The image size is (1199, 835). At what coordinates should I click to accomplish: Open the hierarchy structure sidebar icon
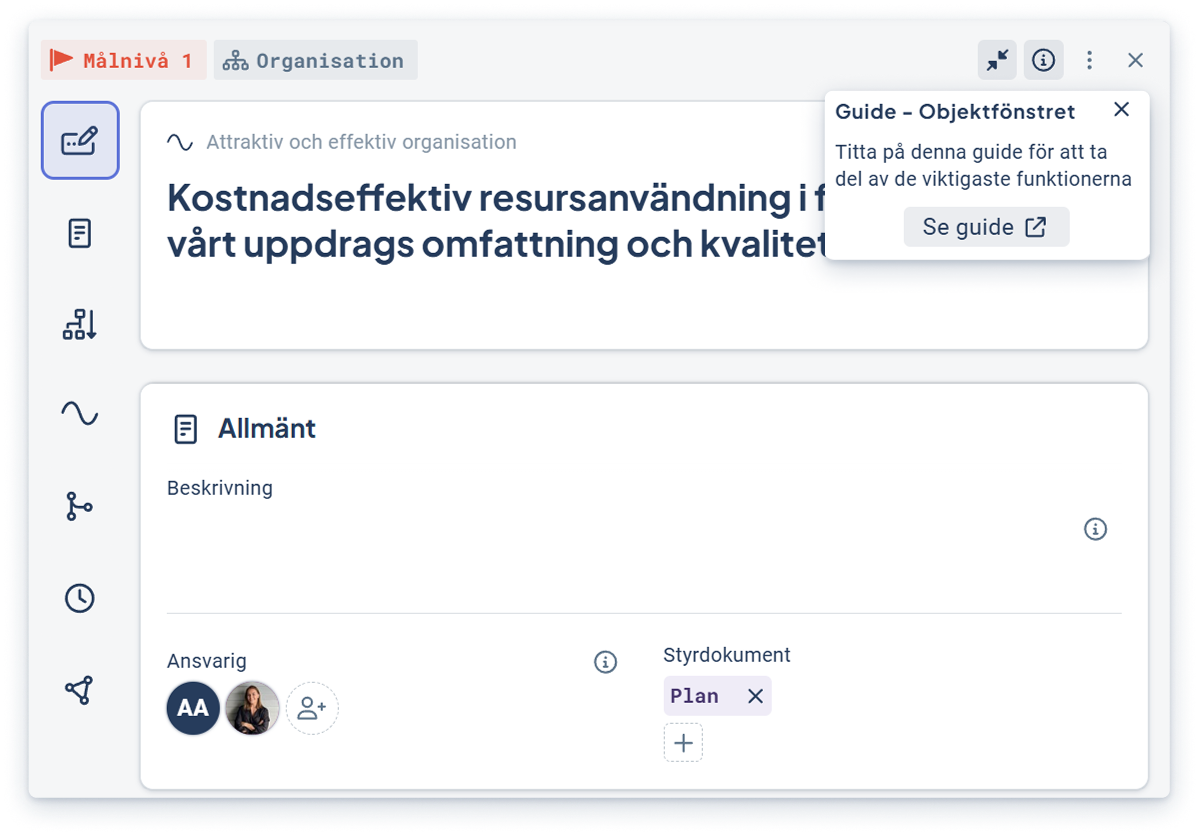coord(80,324)
